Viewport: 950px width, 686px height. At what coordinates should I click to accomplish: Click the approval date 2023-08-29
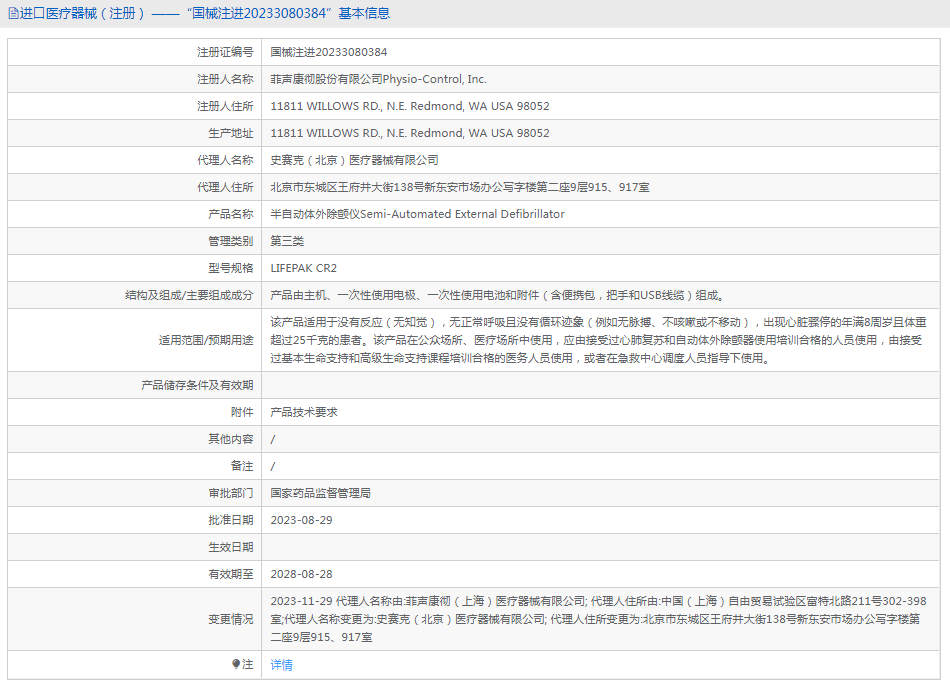click(x=301, y=520)
